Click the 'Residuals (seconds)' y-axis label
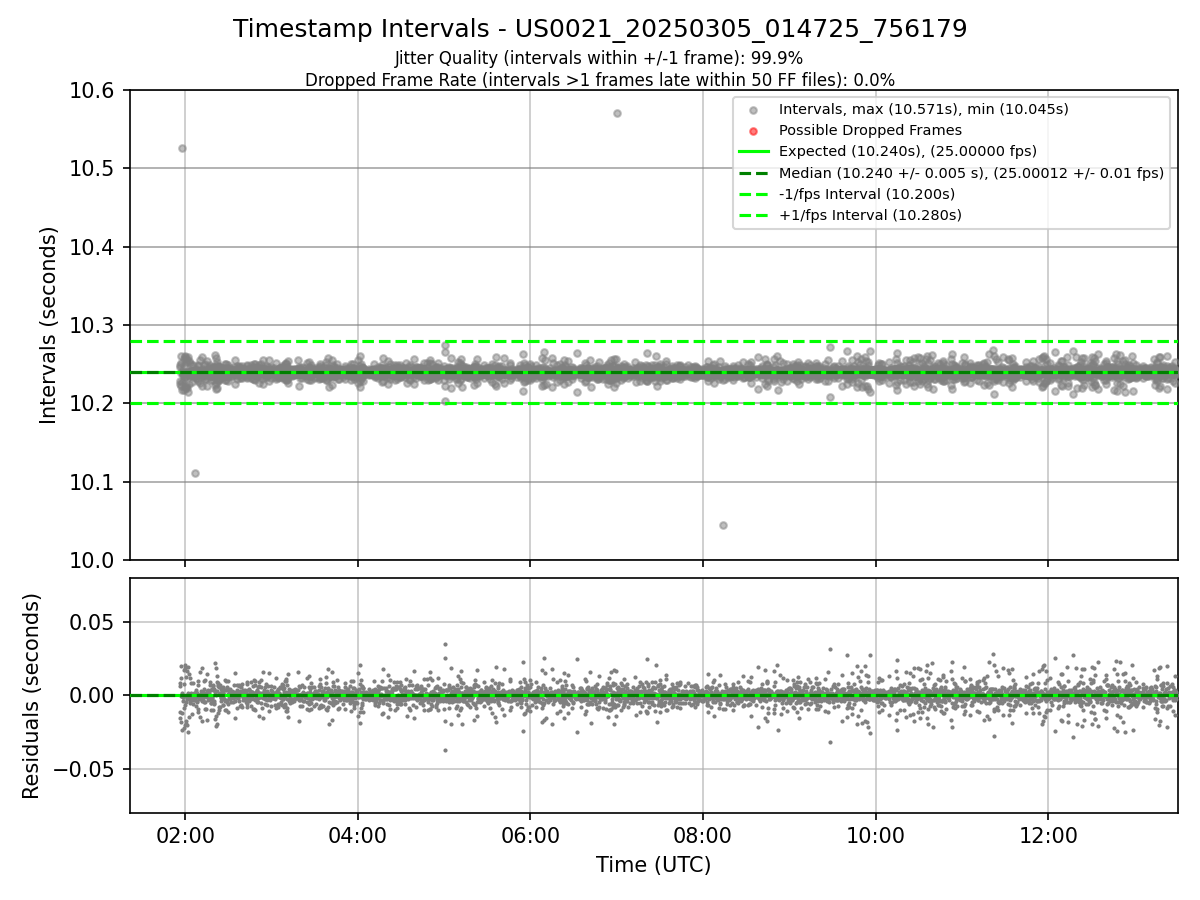This screenshot has width=1200, height=900. pos(32,696)
